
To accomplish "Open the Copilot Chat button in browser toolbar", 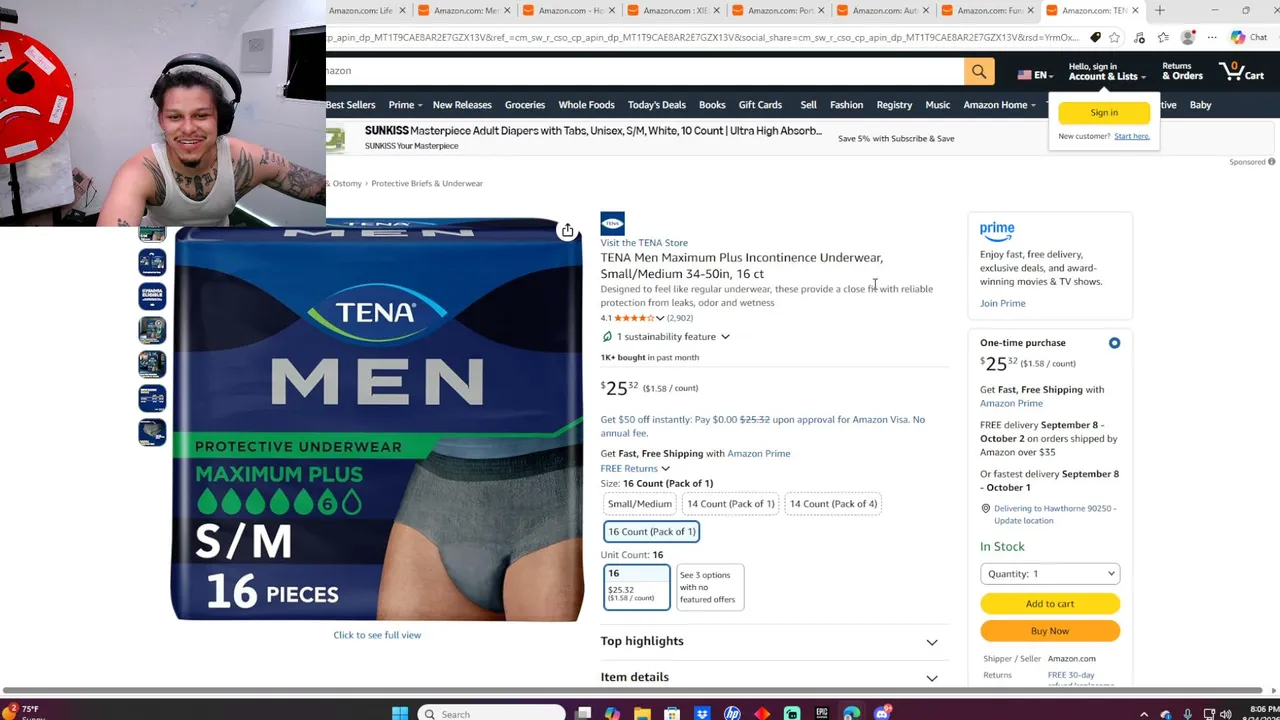I will [1249, 38].
